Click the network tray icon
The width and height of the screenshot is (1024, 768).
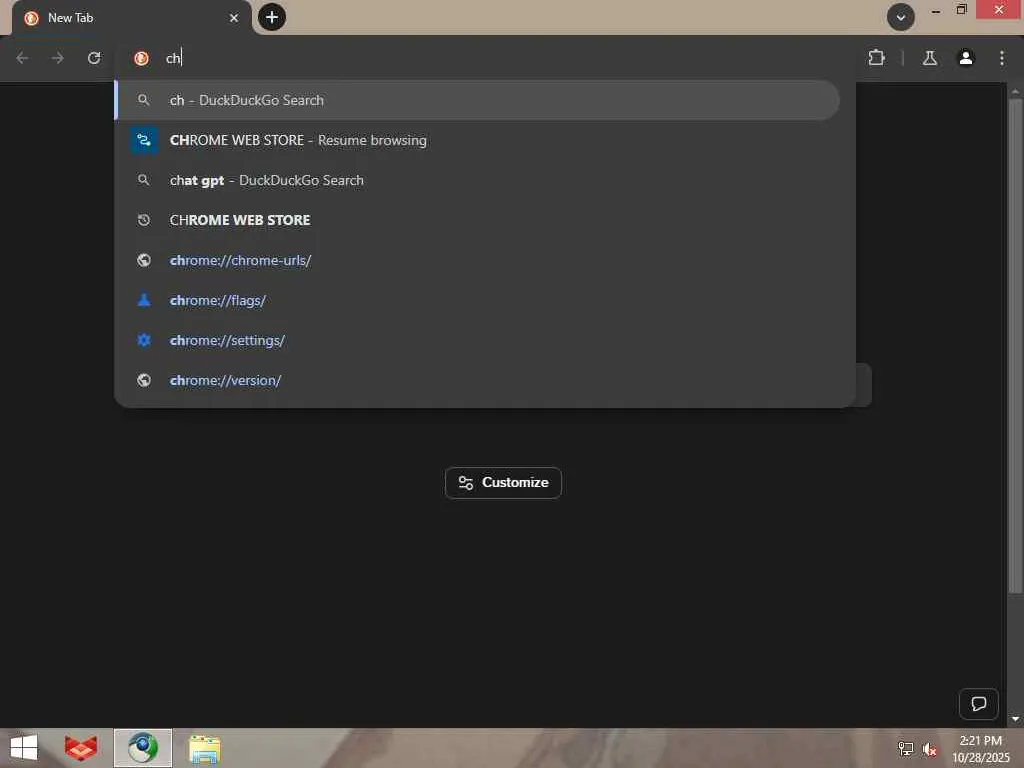point(906,748)
